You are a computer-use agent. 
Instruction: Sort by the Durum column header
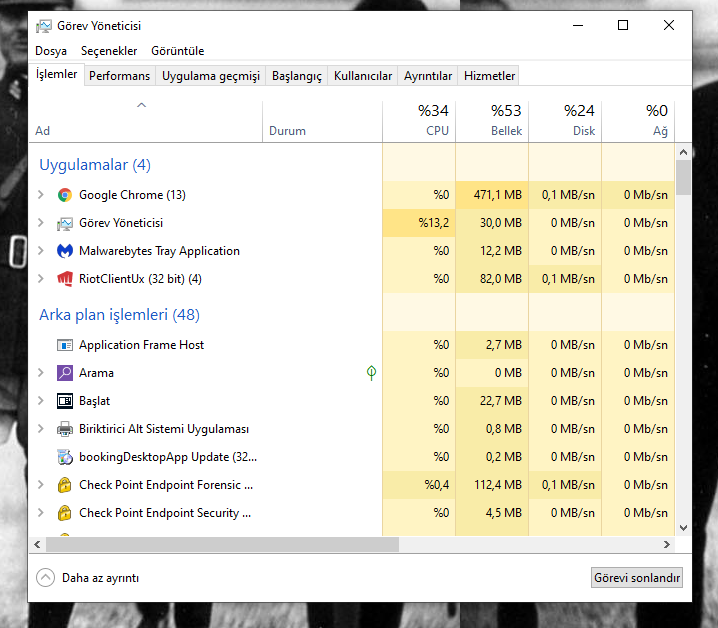322,121
